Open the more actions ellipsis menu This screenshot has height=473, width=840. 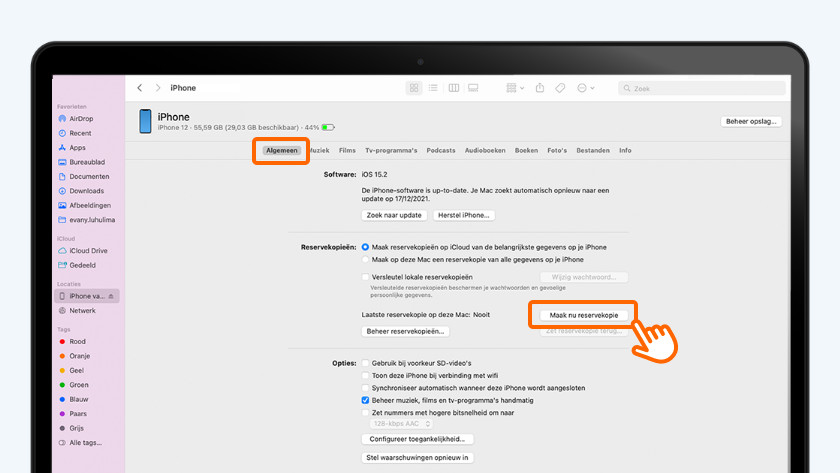[x=586, y=88]
